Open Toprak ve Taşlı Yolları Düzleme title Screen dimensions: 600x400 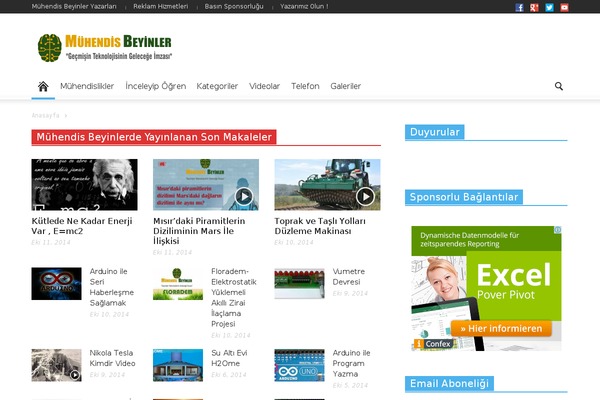coord(320,226)
